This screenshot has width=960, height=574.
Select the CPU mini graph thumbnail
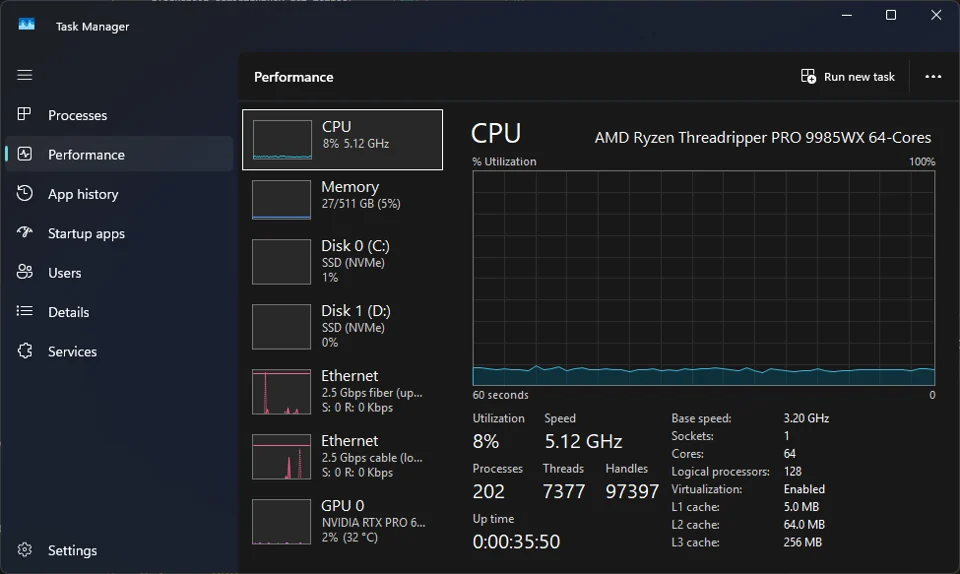[x=282, y=140]
